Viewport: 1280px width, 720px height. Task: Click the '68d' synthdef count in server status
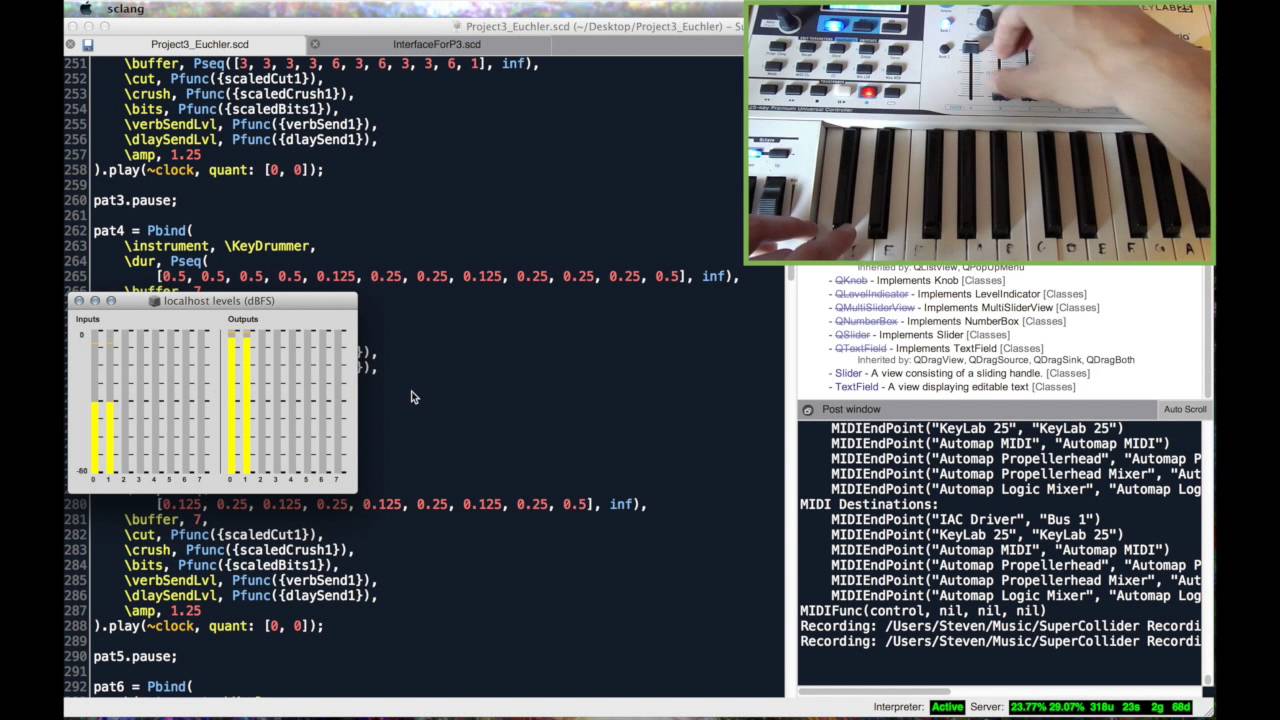pos(1181,707)
